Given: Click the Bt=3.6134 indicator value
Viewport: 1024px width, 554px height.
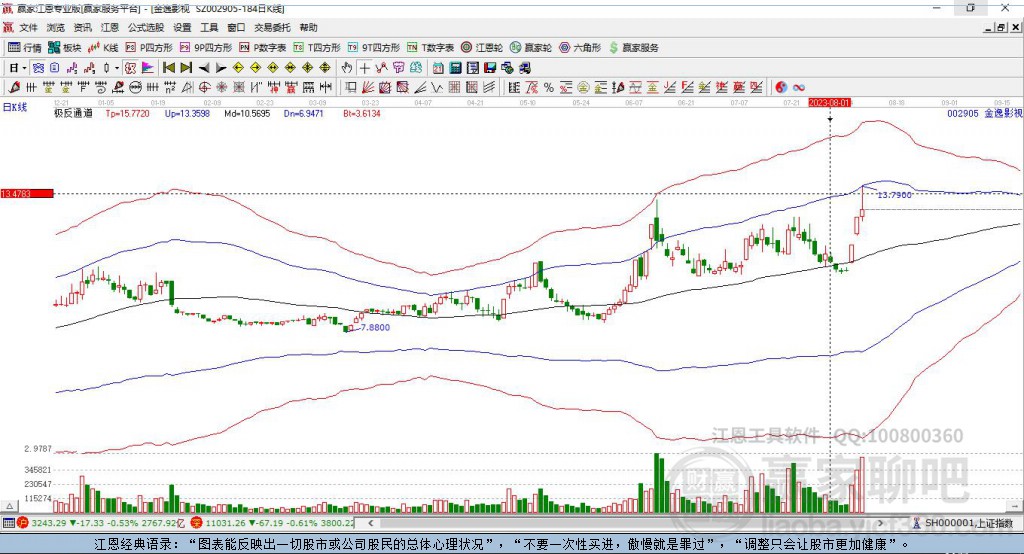Looking at the screenshot, I should tap(362, 113).
